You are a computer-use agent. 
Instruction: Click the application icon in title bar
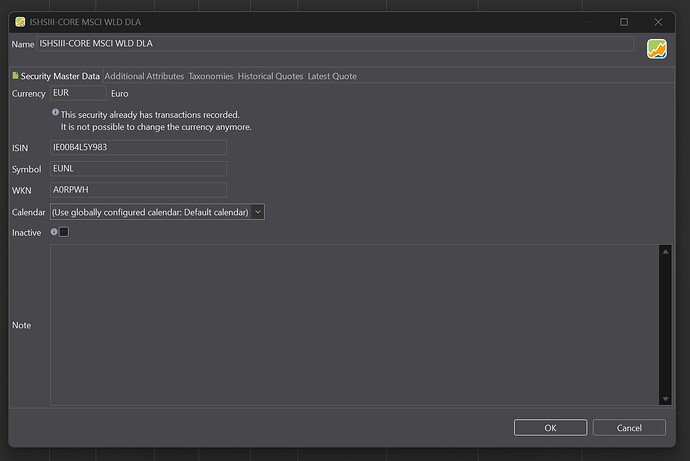[x=20, y=21]
